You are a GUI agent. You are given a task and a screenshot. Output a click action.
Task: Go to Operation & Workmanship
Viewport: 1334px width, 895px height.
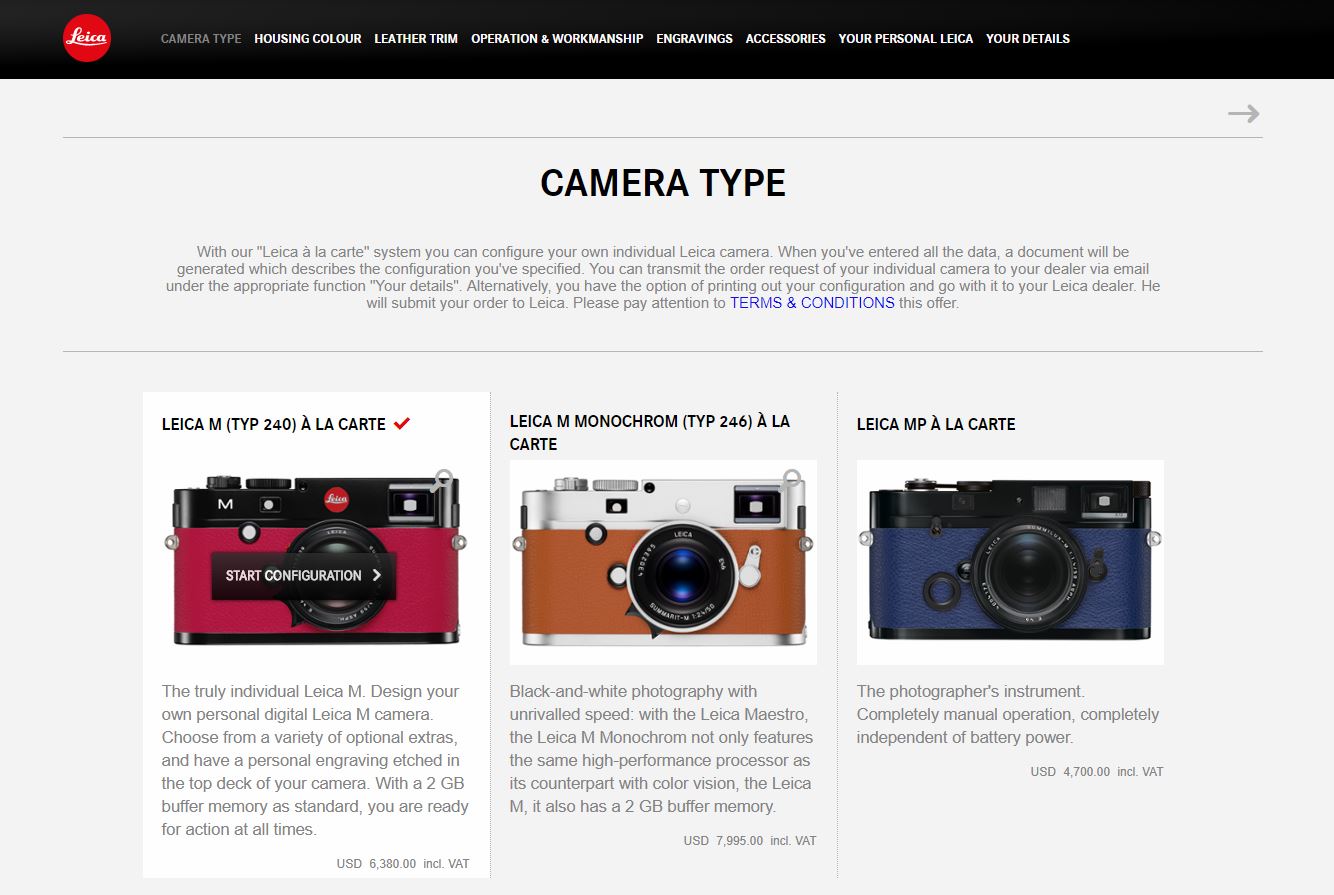(x=557, y=38)
